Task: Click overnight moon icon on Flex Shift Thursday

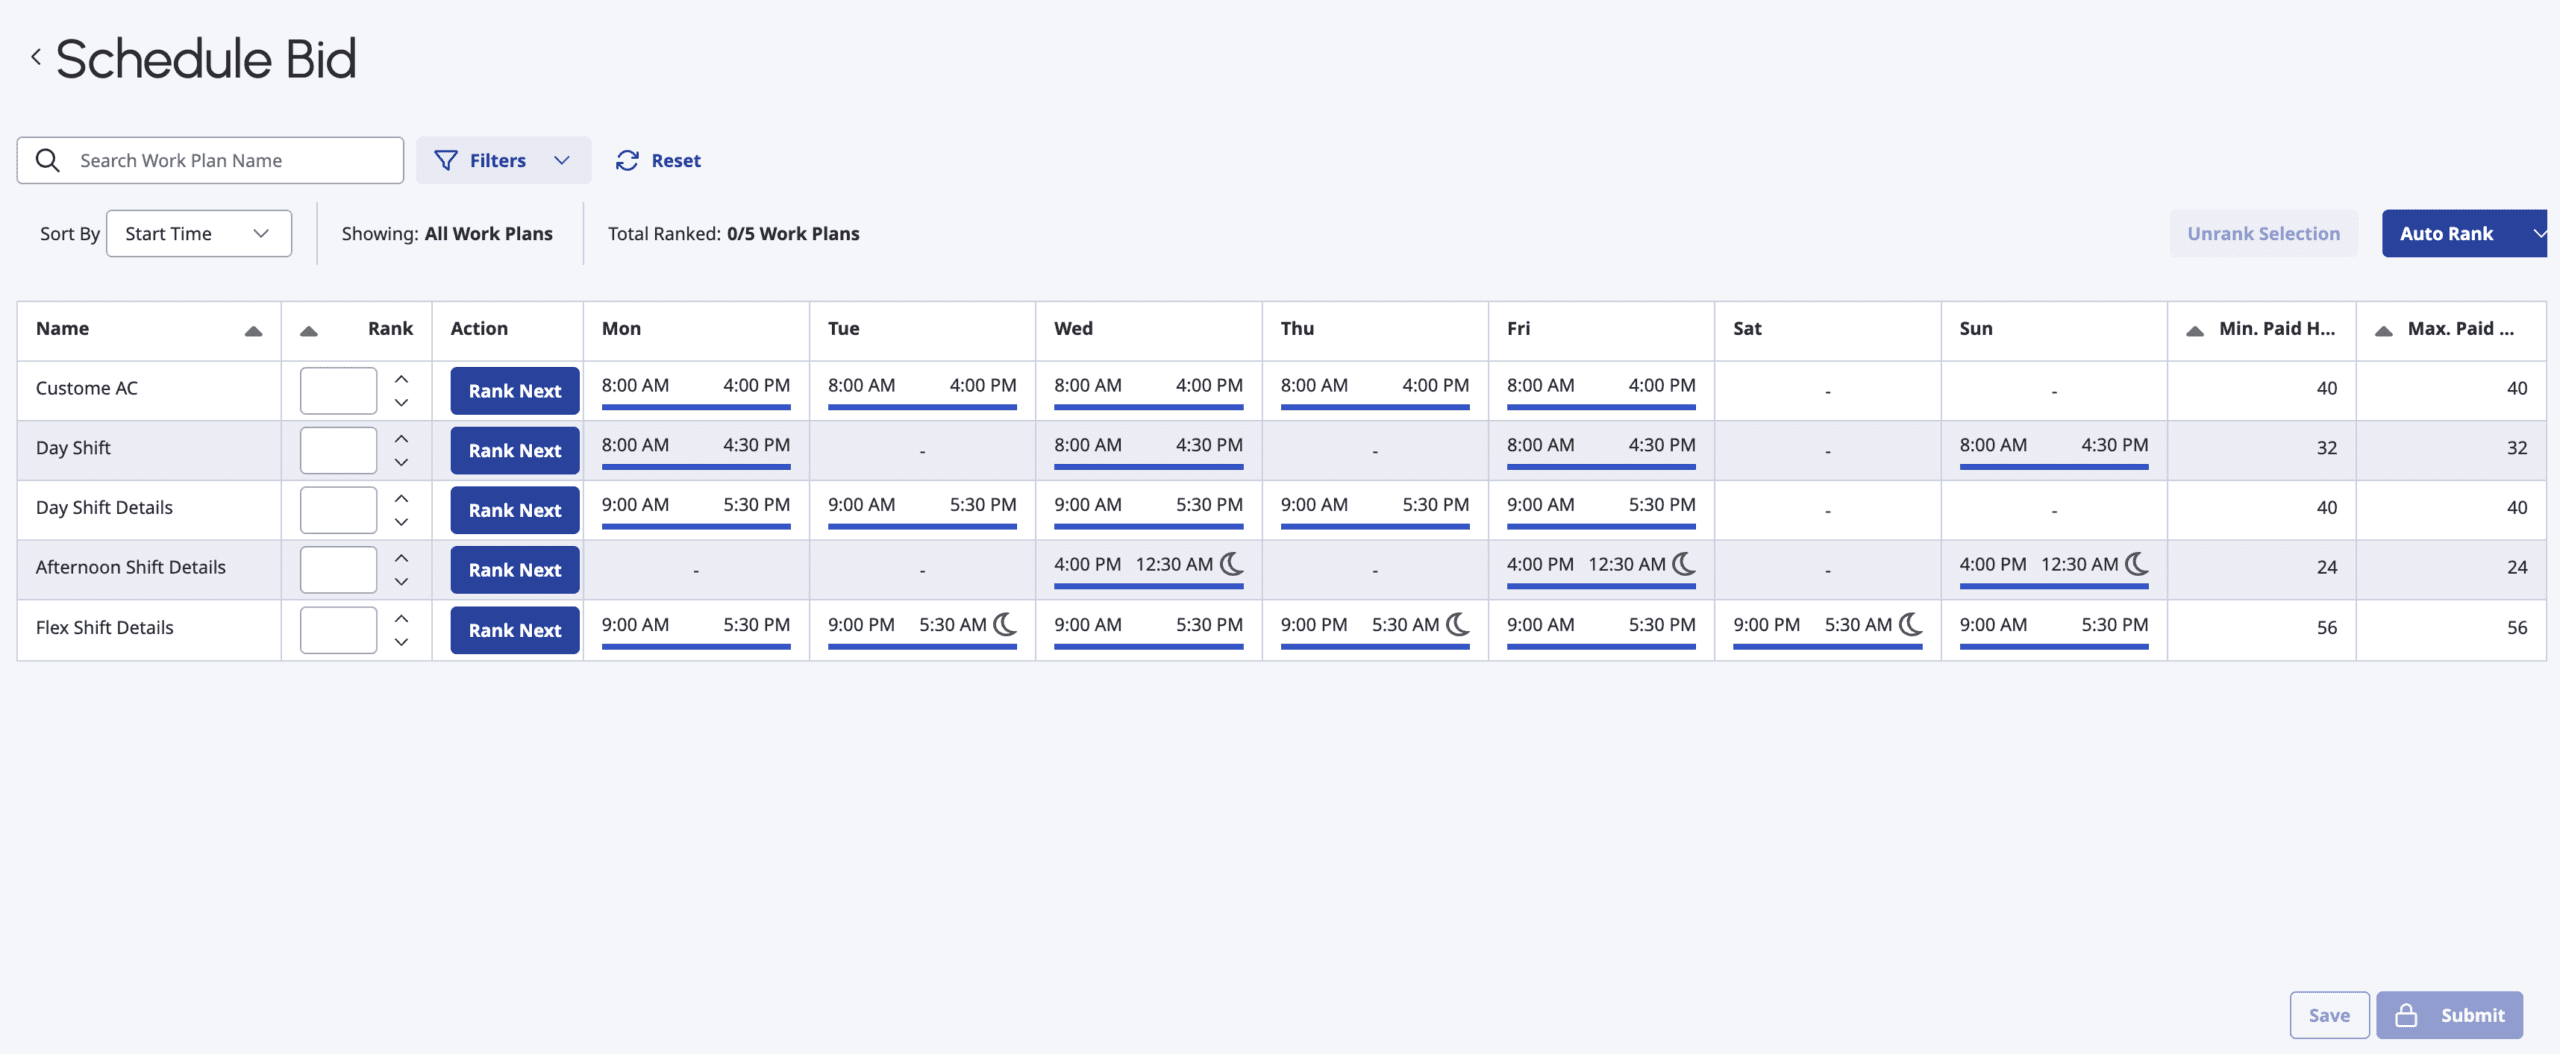Action: click(1458, 624)
